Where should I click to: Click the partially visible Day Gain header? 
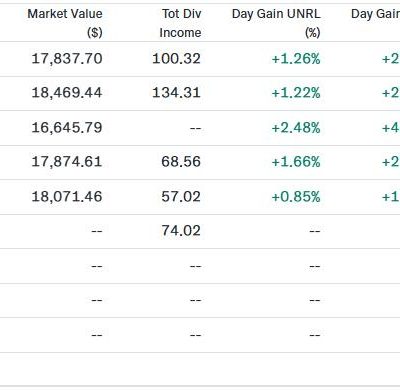[375, 14]
